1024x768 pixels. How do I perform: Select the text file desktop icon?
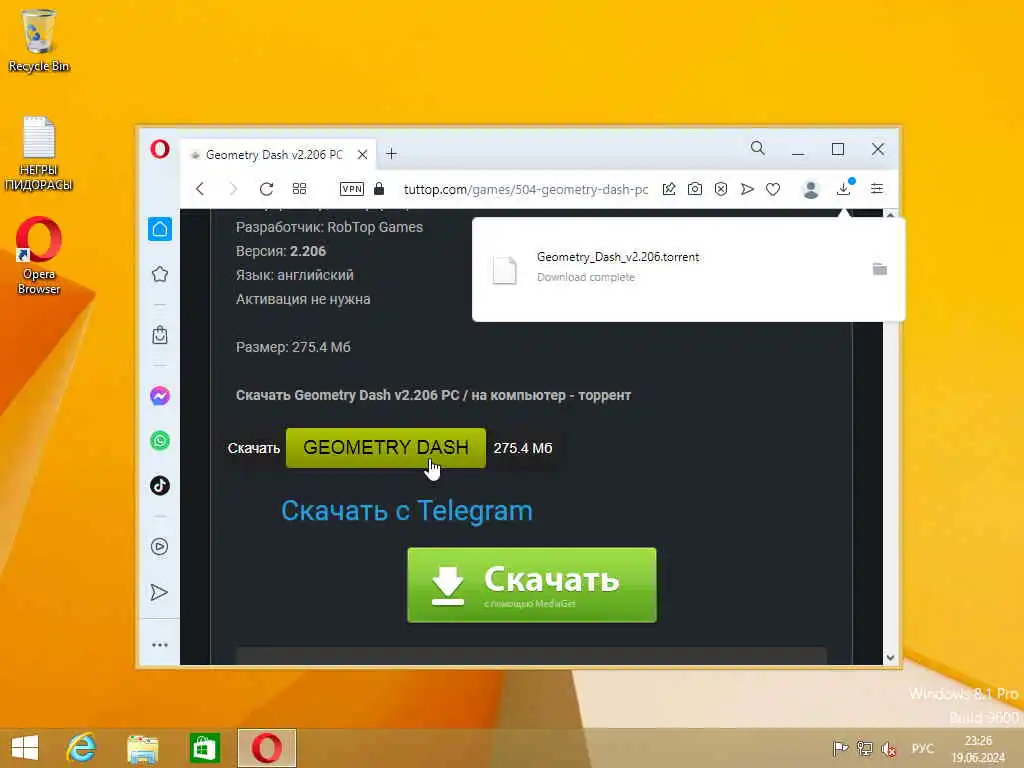click(39, 153)
